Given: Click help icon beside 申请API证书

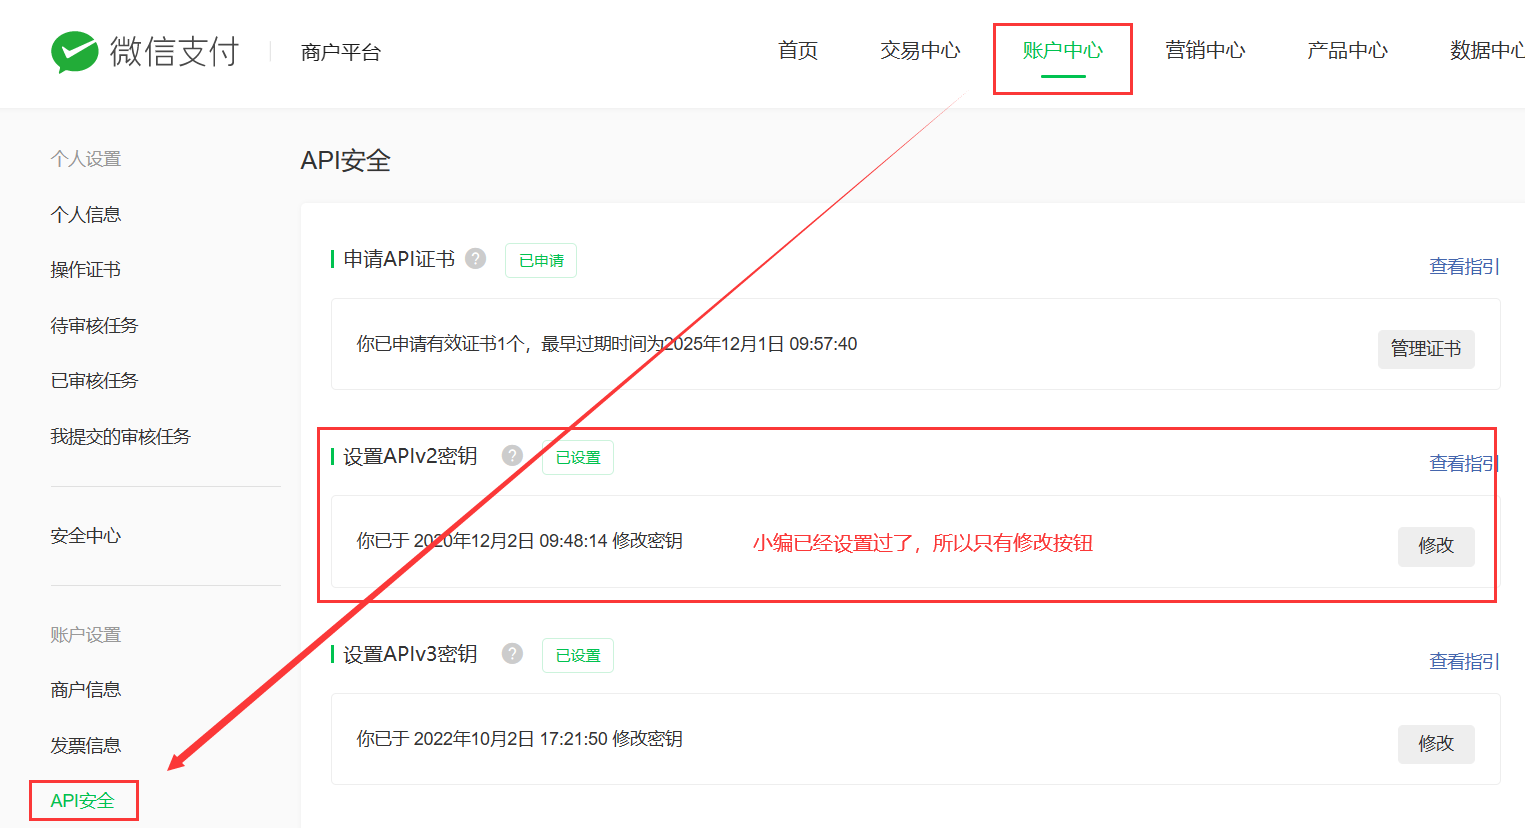Looking at the screenshot, I should coord(476,259).
